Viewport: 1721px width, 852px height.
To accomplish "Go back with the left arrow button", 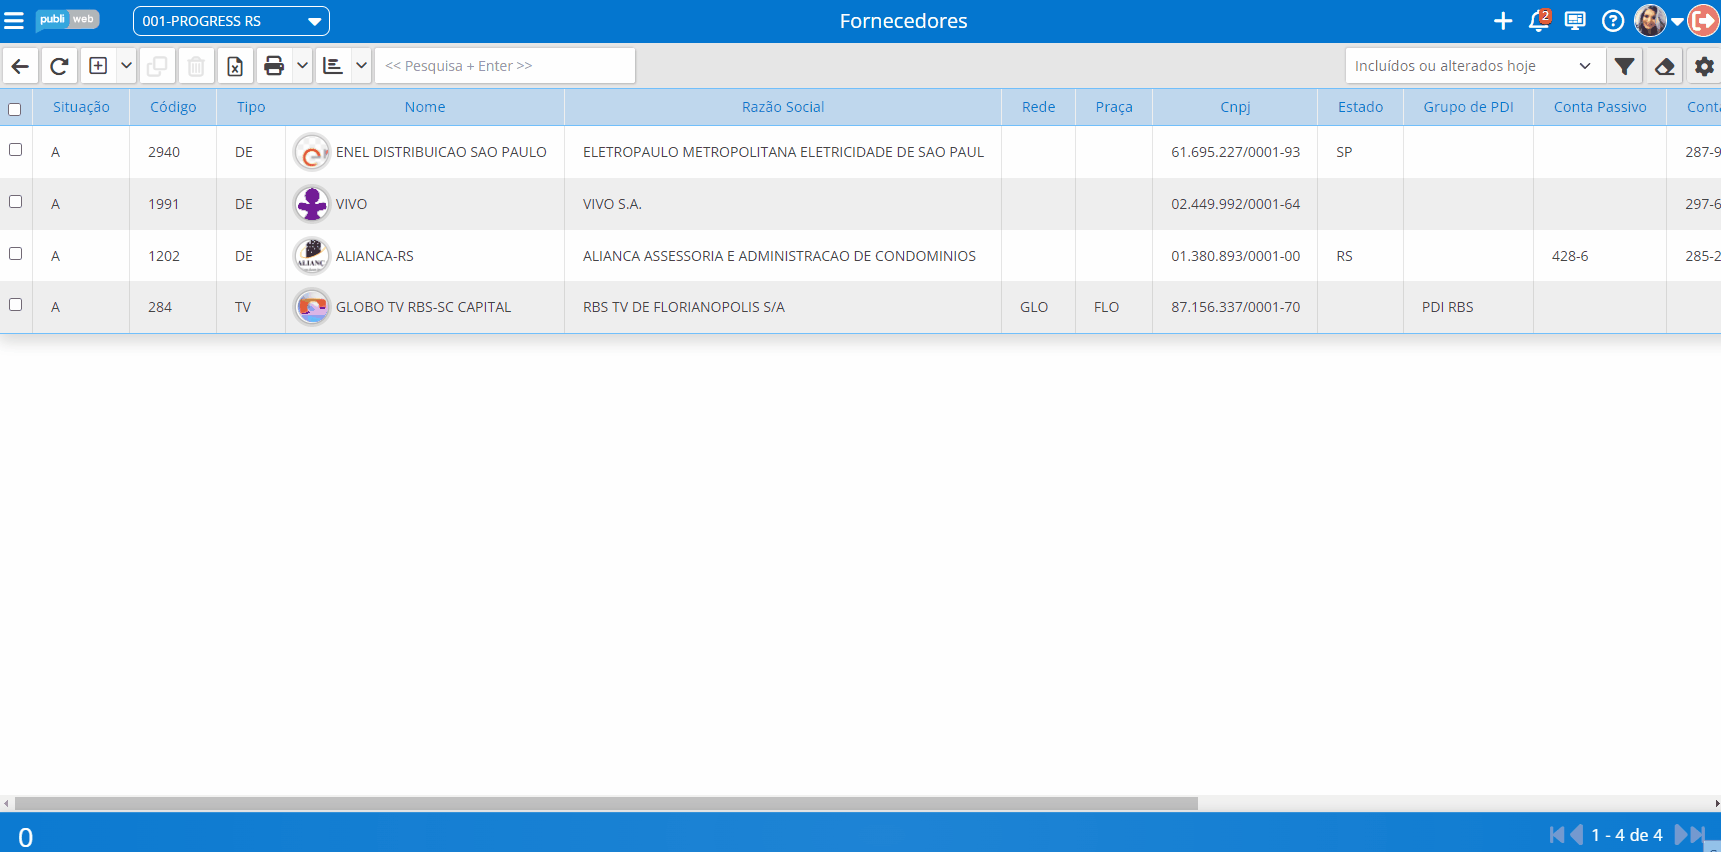I will [21, 66].
